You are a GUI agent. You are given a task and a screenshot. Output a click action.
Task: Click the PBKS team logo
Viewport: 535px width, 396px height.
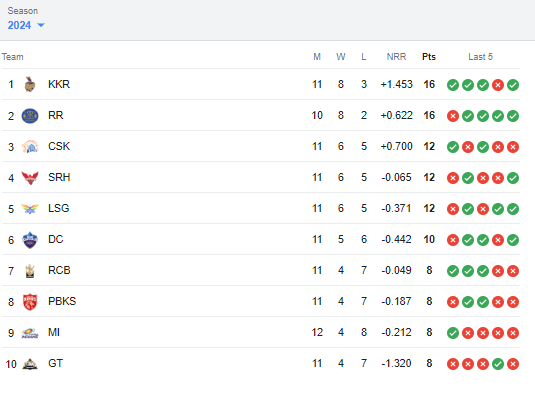coord(30,302)
